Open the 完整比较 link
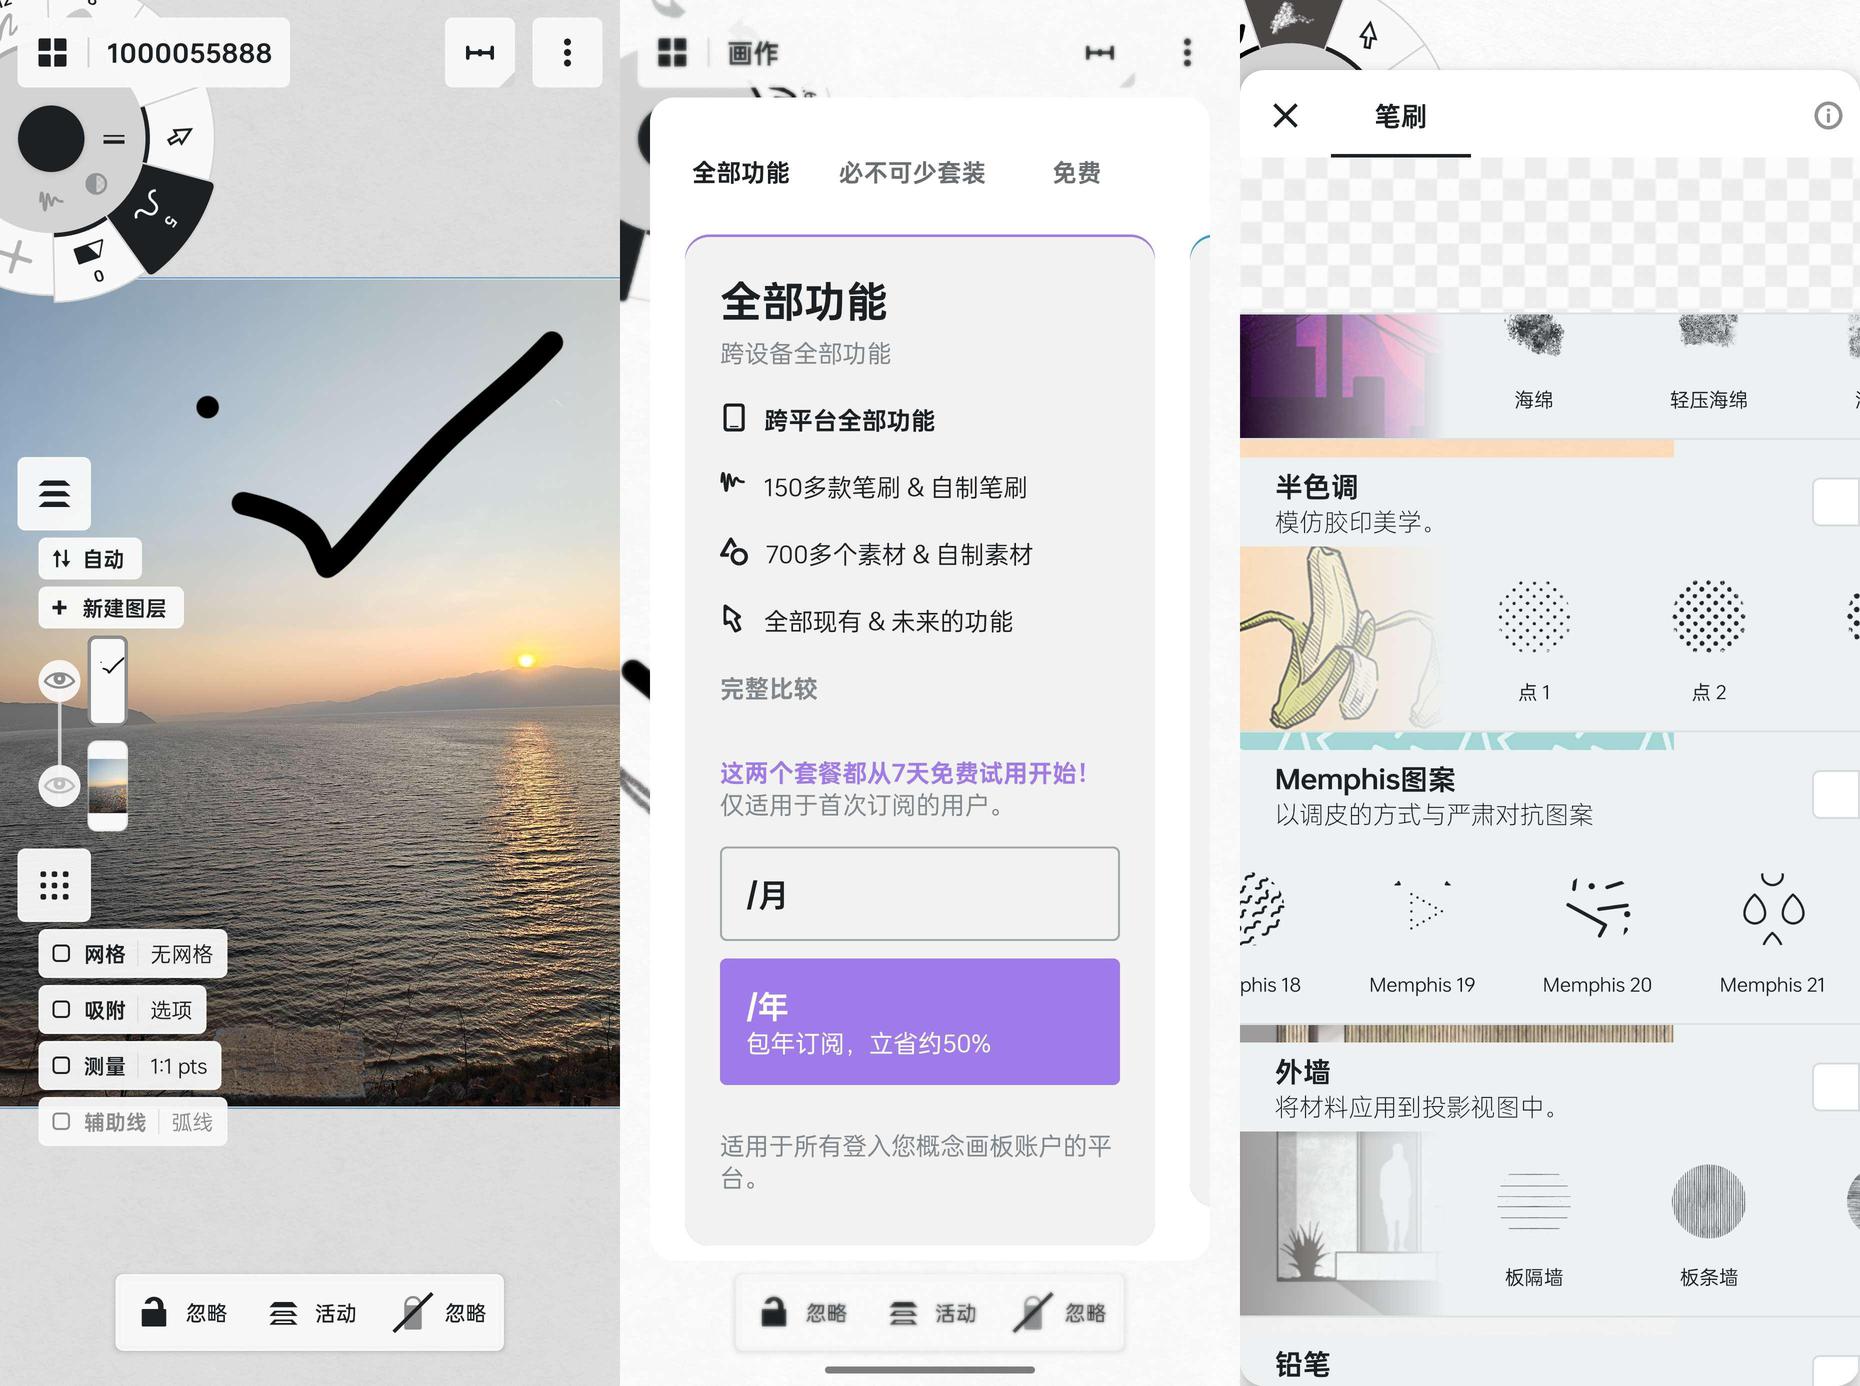Viewport: 1860px width, 1386px height. pos(769,689)
